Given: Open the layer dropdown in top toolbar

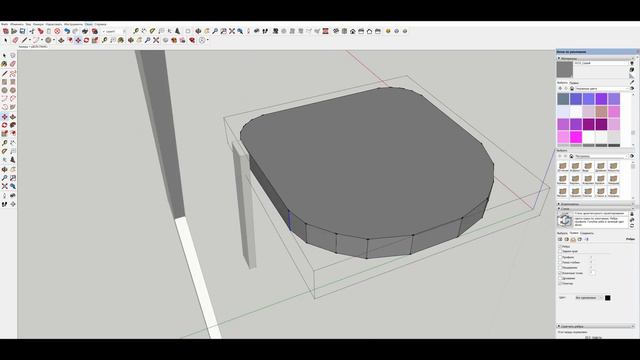Looking at the screenshot, I should pos(113,31).
